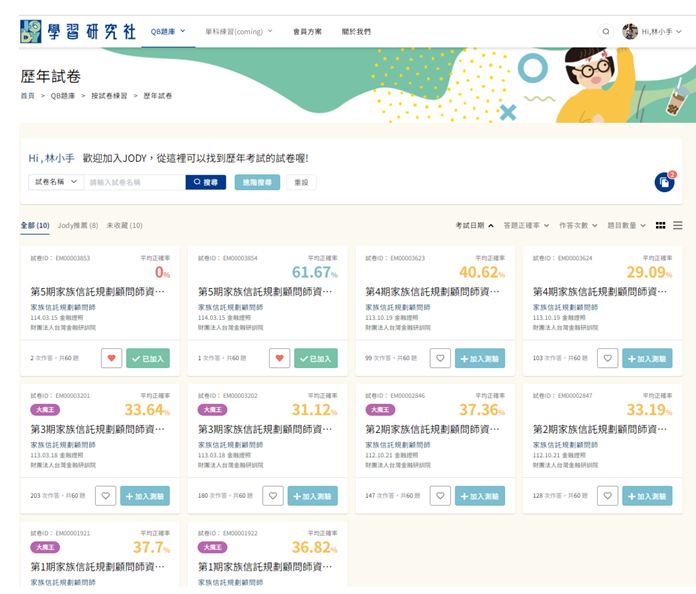Favorite exam EM00002847 with heart icon
696x594 pixels.
tap(607, 495)
